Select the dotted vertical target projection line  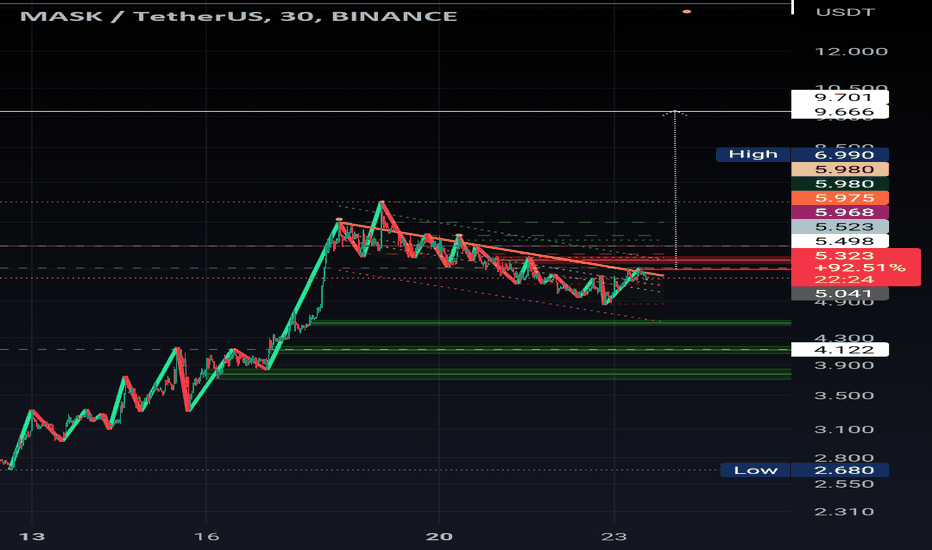pyautogui.click(x=675, y=190)
